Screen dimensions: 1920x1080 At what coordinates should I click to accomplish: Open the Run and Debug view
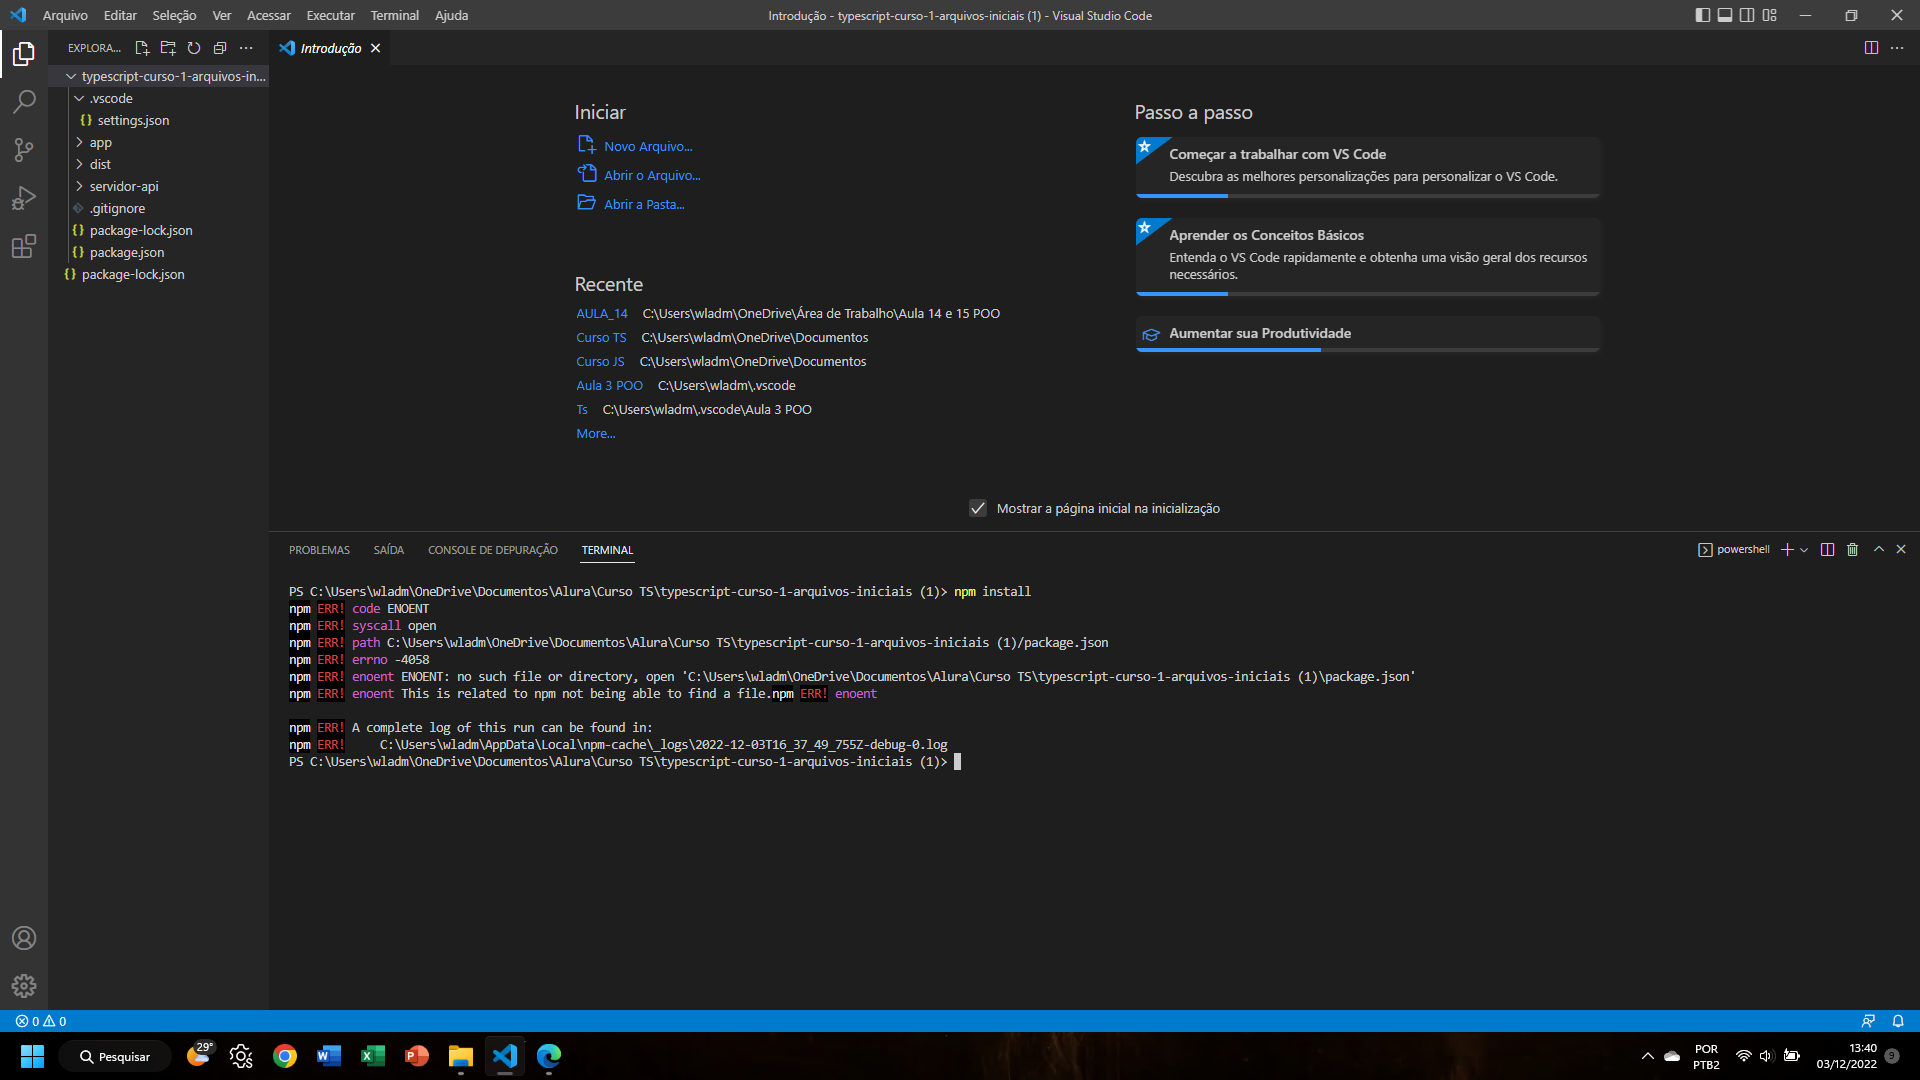(x=24, y=198)
